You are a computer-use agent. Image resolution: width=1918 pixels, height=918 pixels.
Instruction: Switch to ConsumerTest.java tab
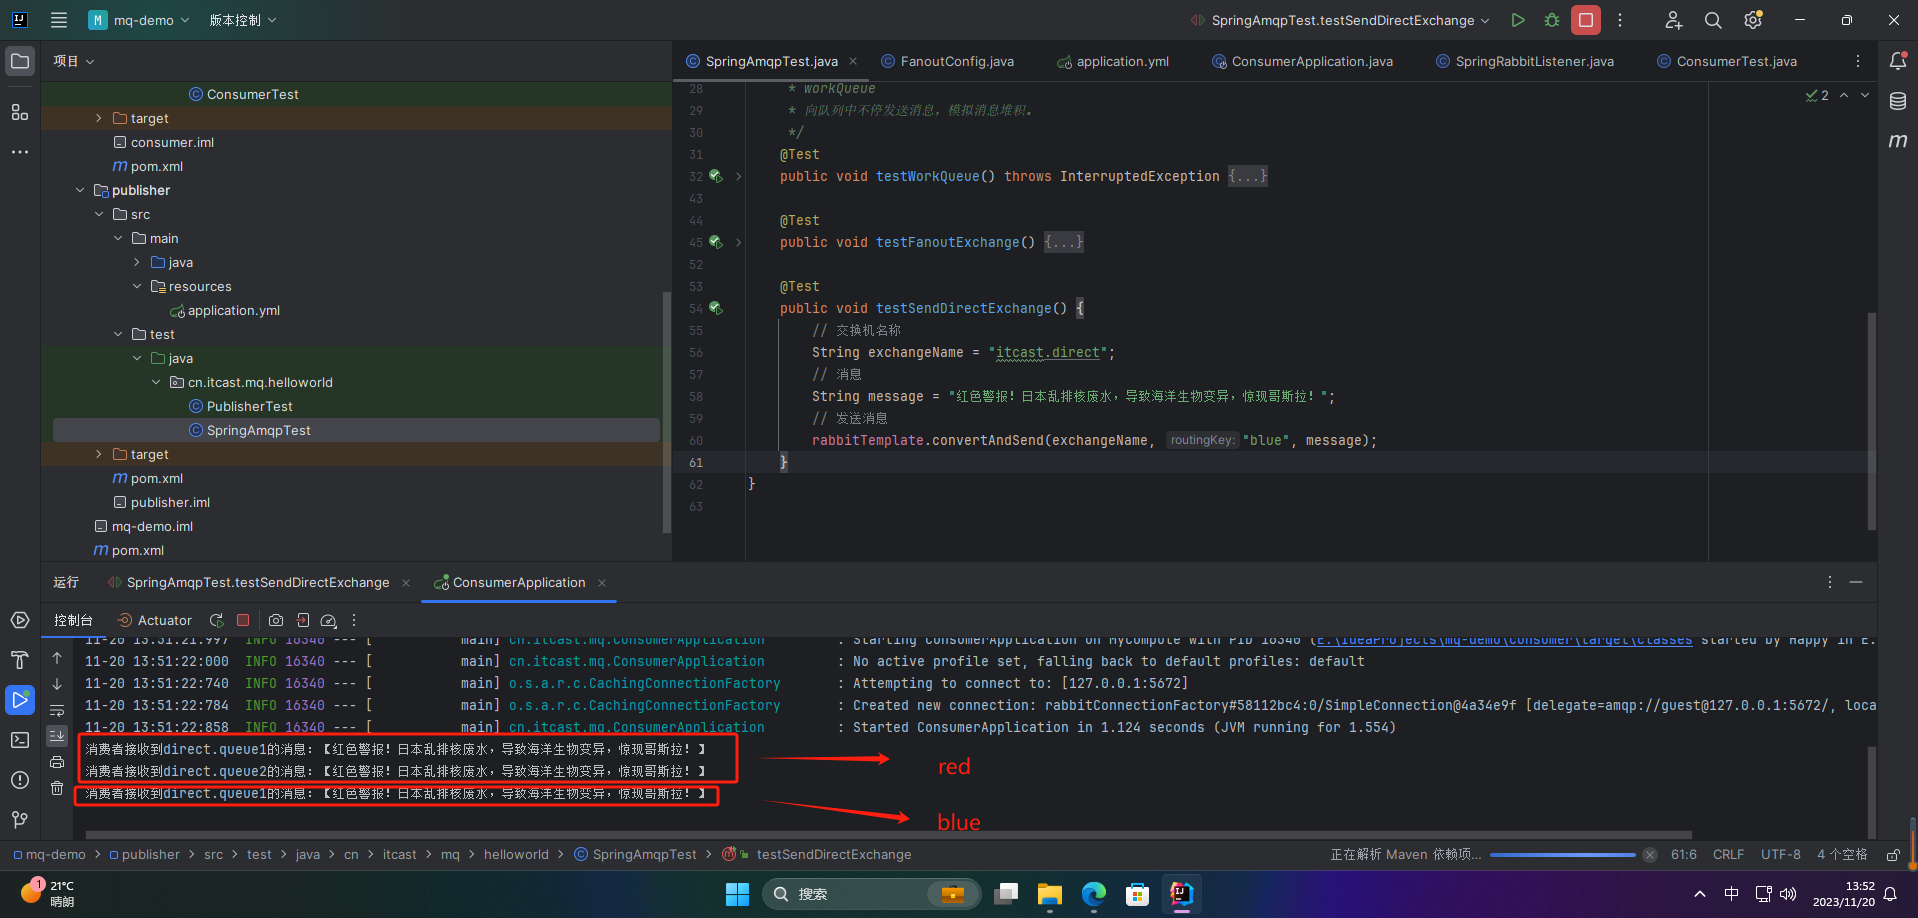(x=1727, y=61)
